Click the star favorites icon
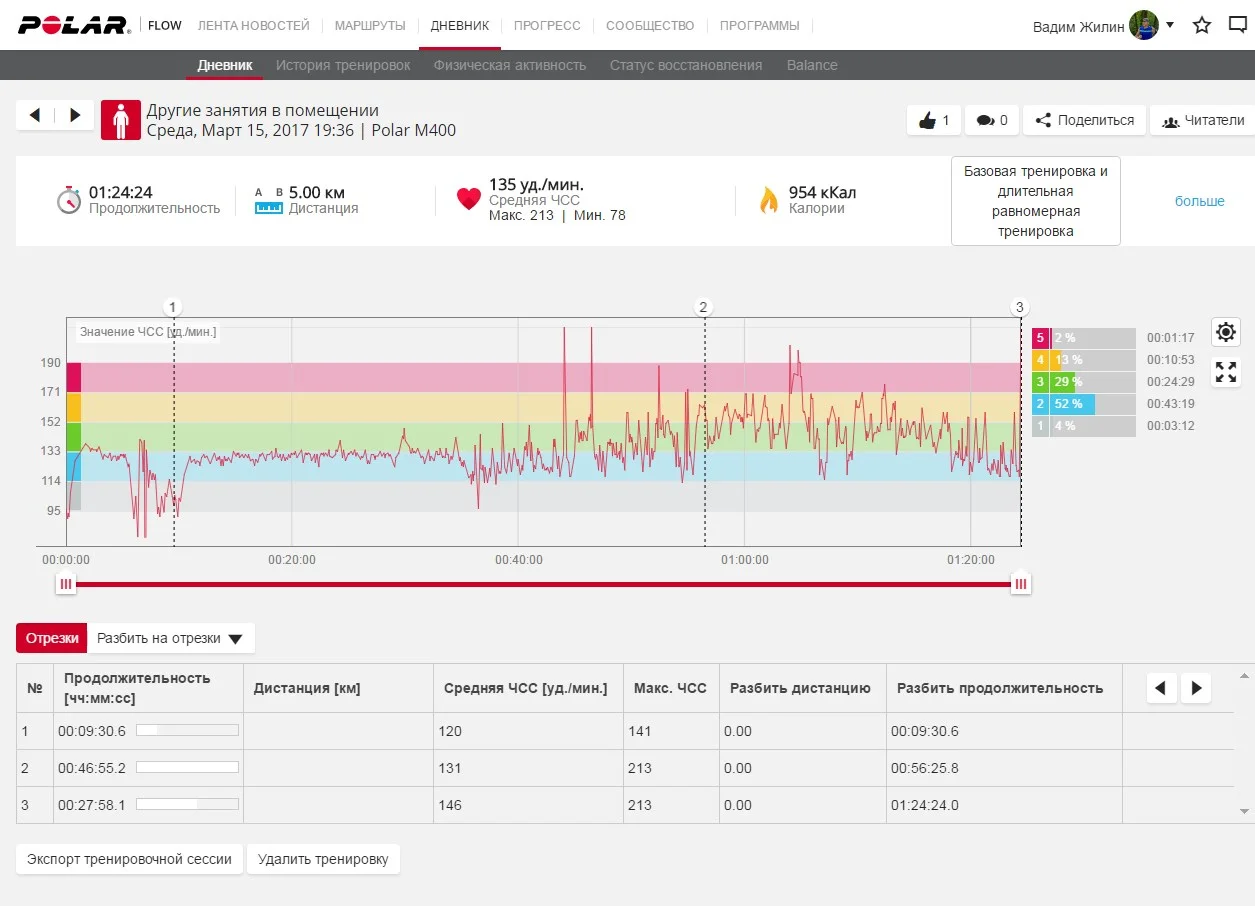This screenshot has width=1255, height=906. (x=1202, y=25)
